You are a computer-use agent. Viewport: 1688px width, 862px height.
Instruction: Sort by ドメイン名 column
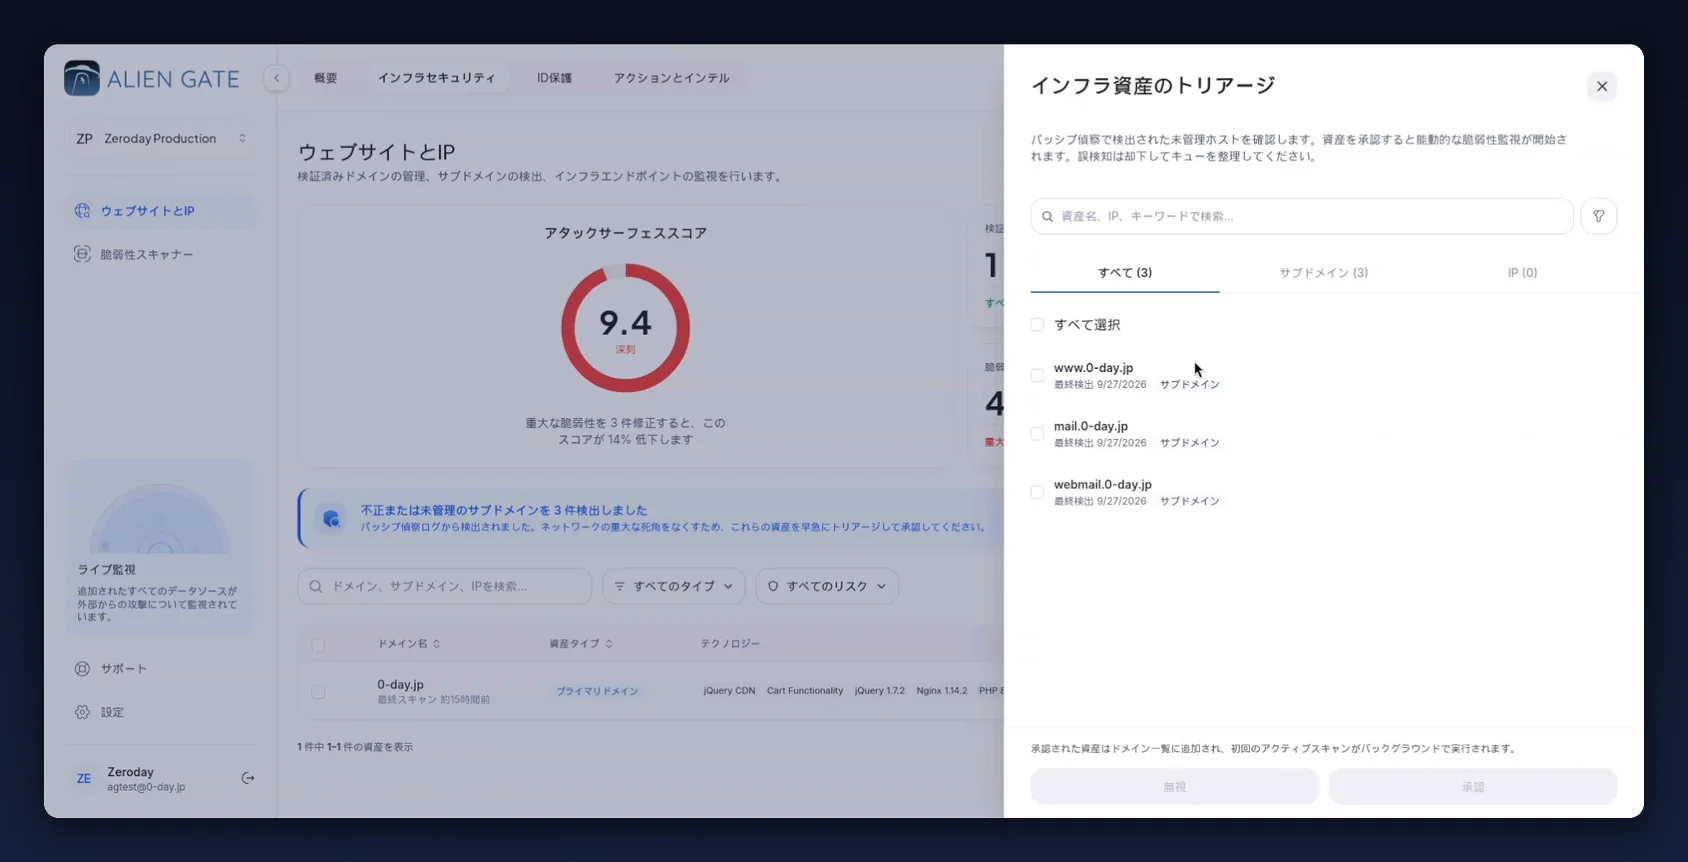[x=409, y=644]
